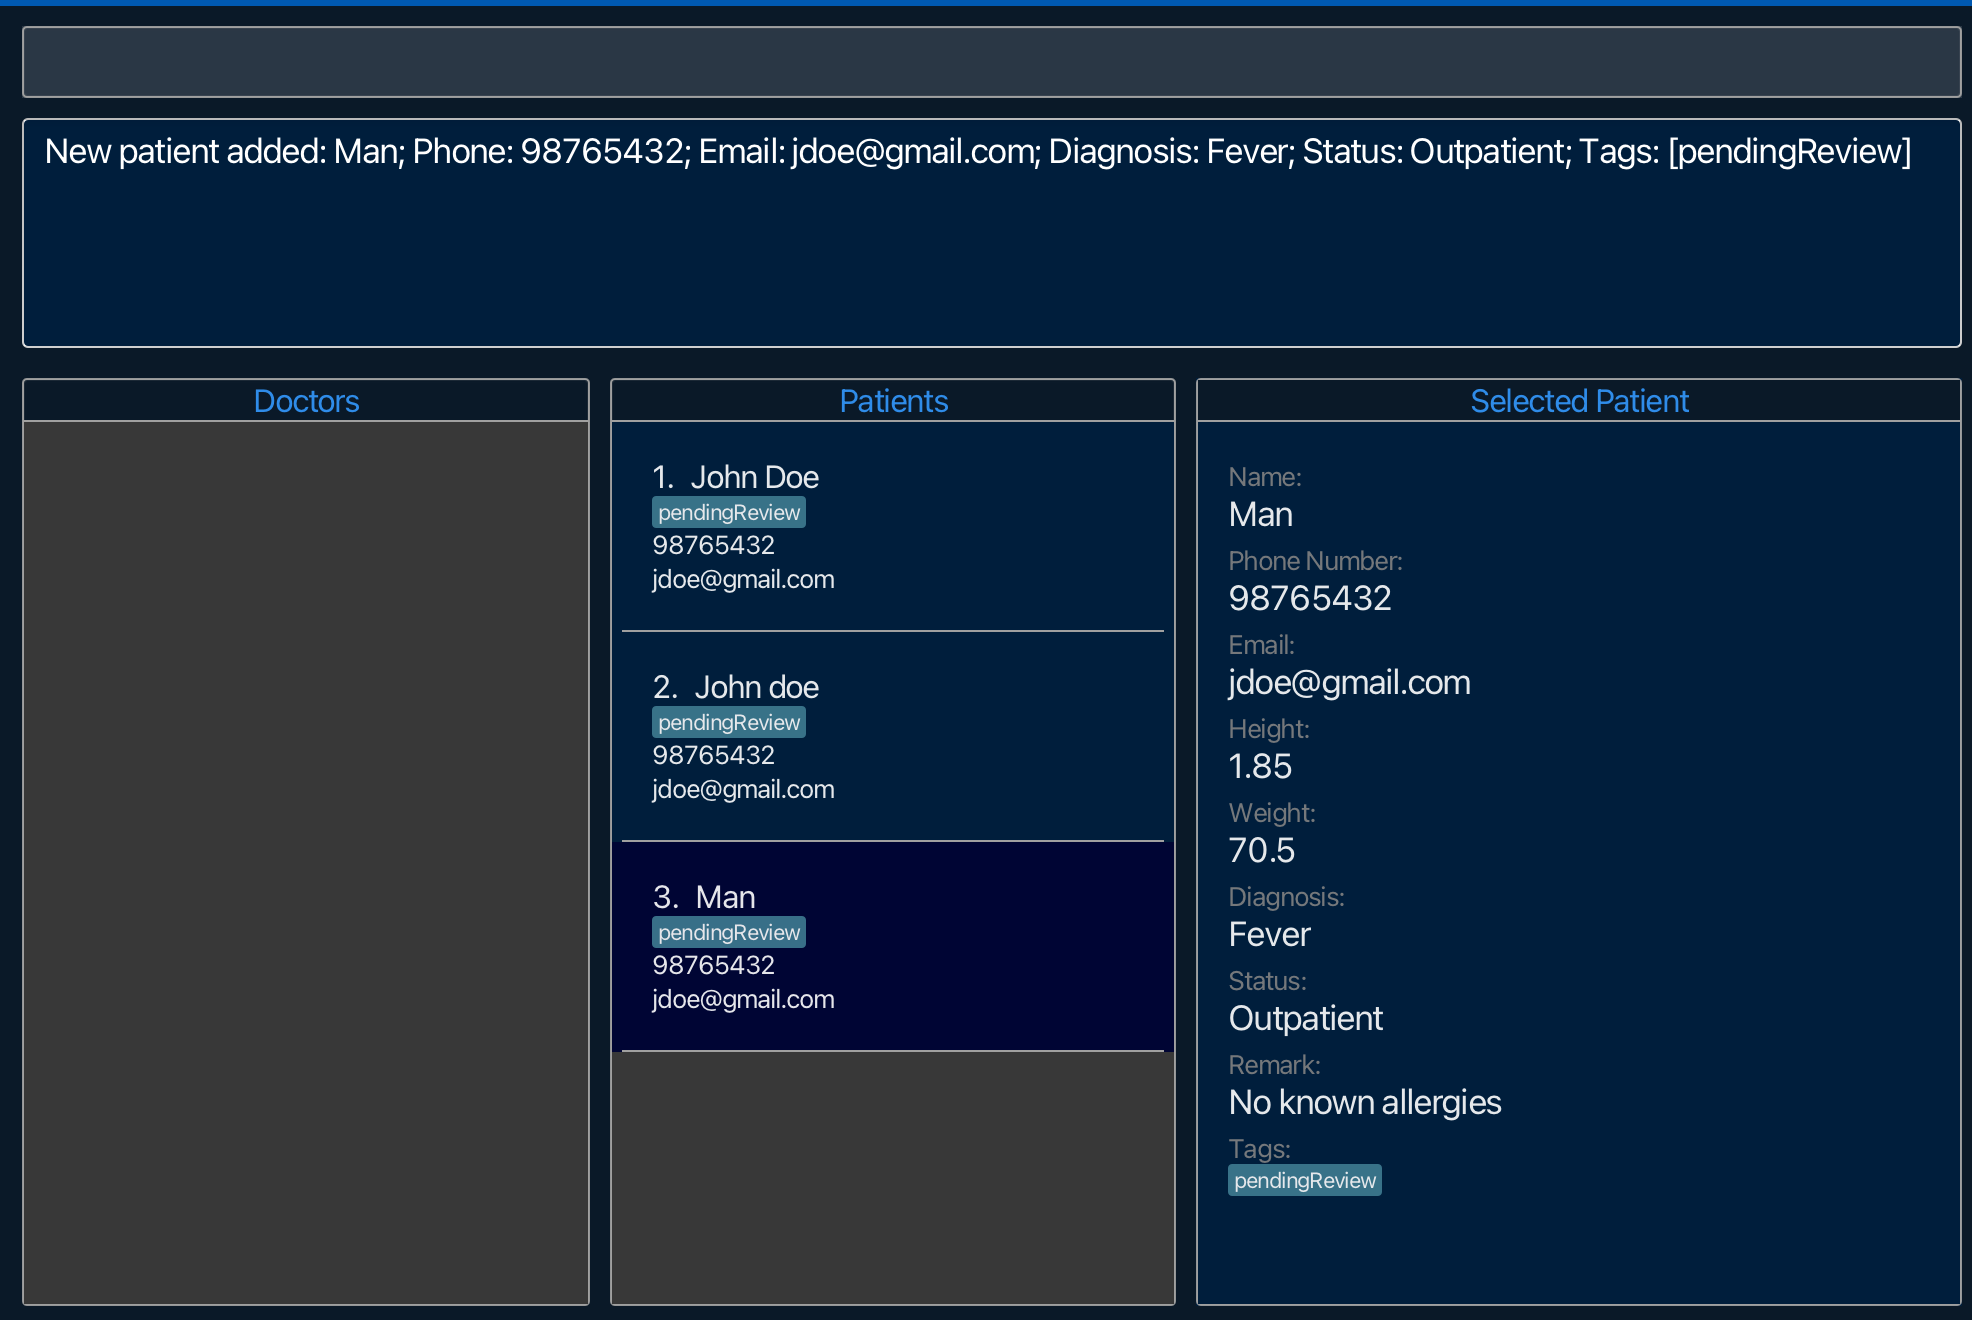1972x1320 pixels.
Task: Click the height value 1.85
Action: (1260, 766)
